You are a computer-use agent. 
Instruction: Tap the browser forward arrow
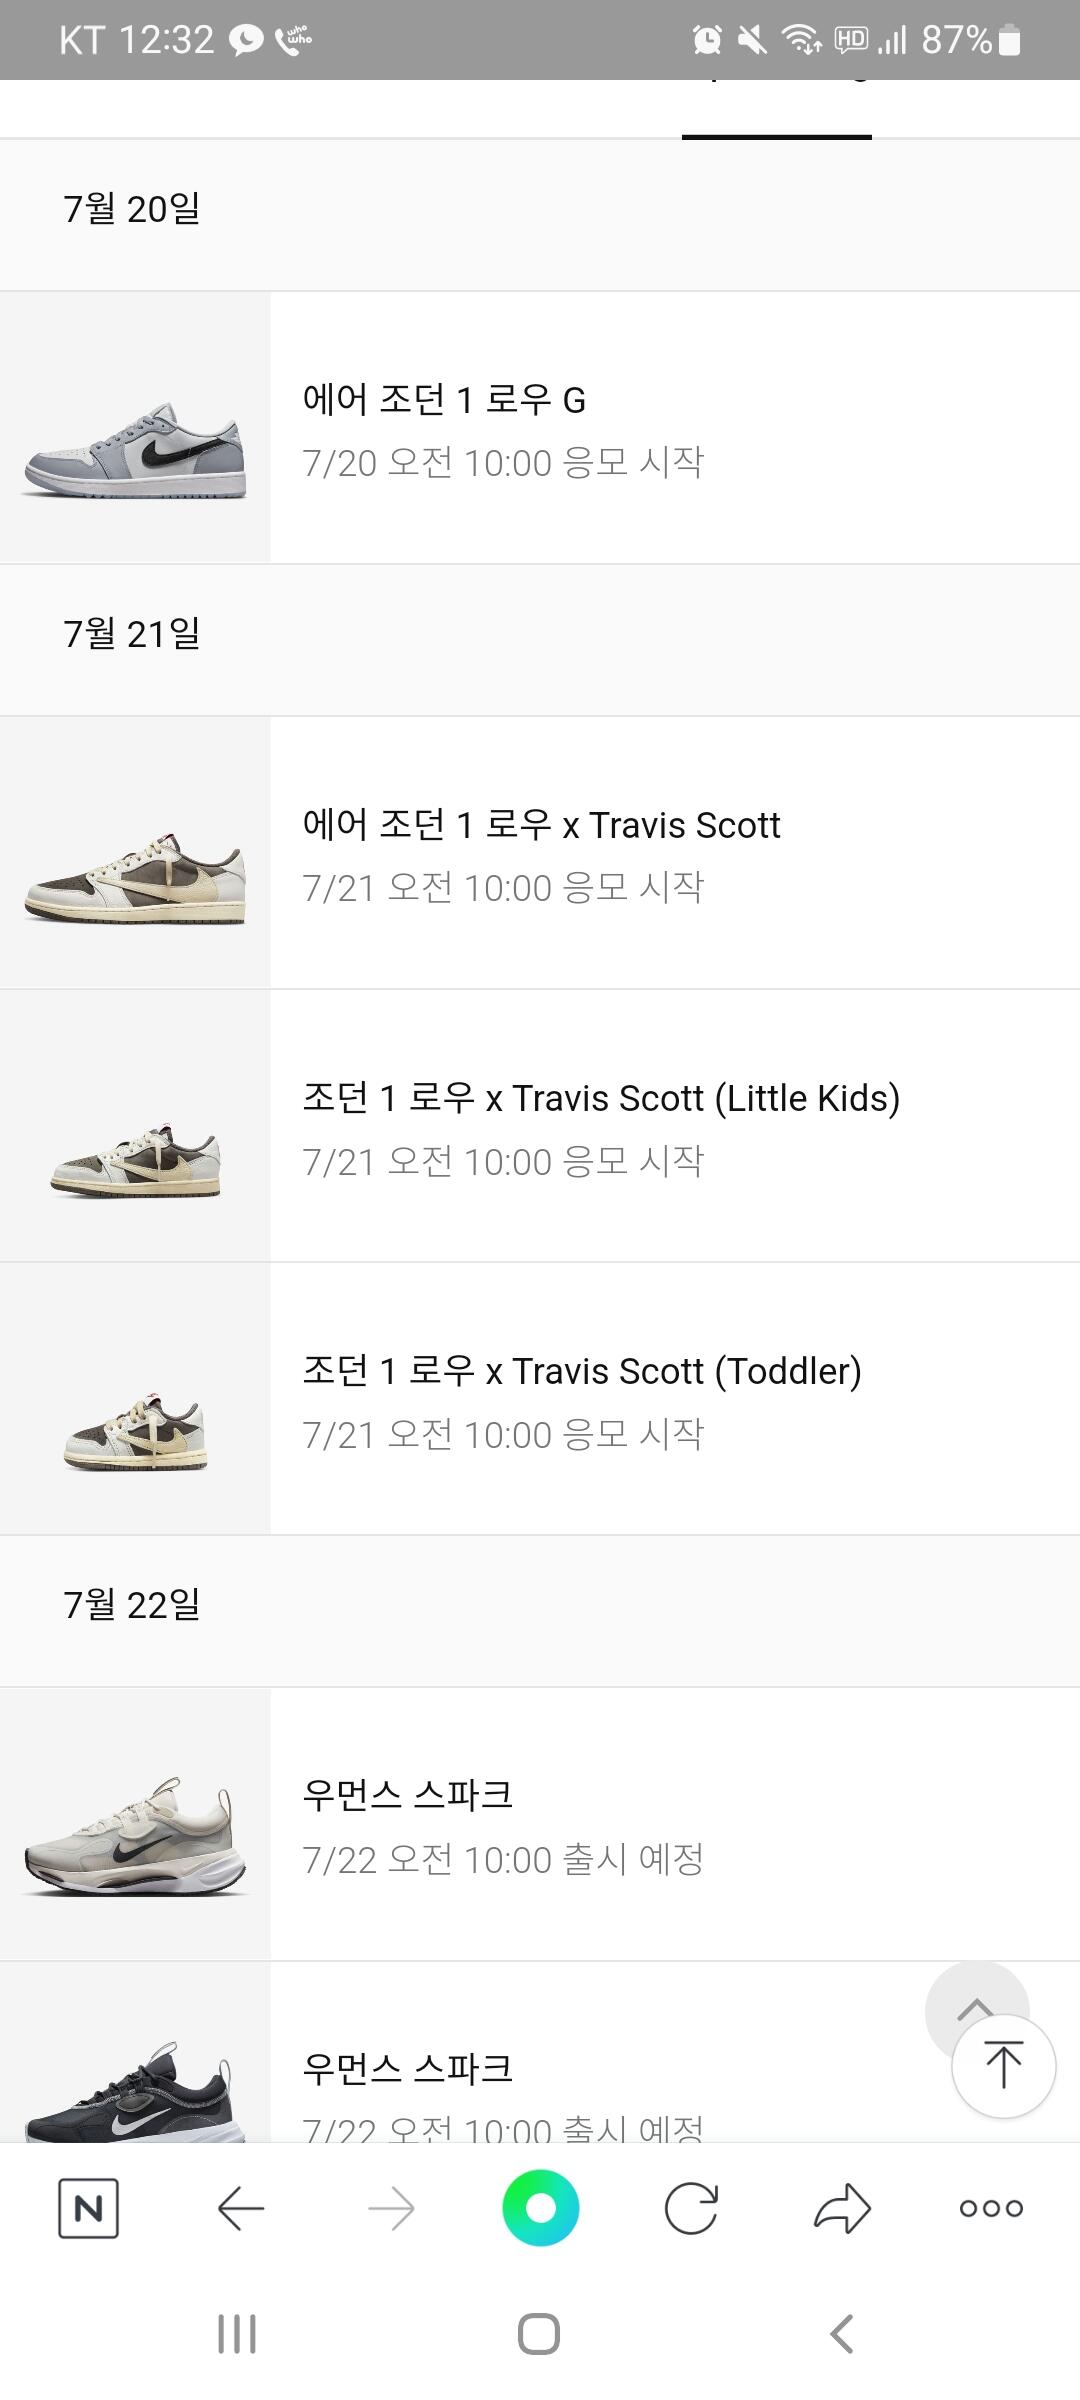coord(391,2208)
